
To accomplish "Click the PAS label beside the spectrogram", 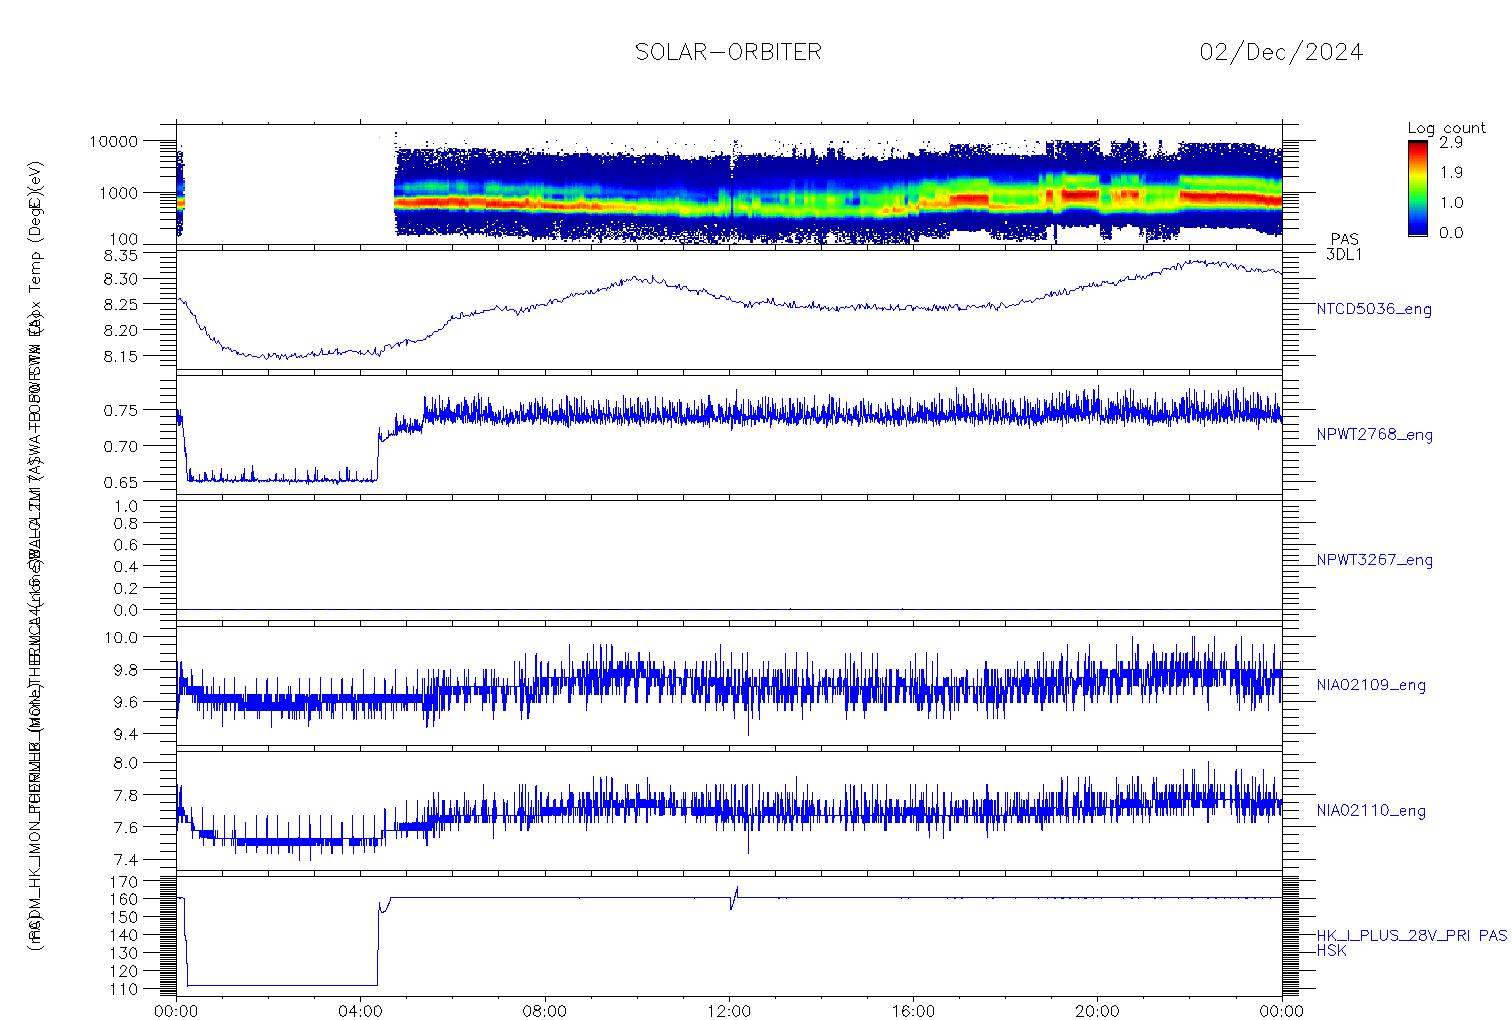I will pos(1344,240).
